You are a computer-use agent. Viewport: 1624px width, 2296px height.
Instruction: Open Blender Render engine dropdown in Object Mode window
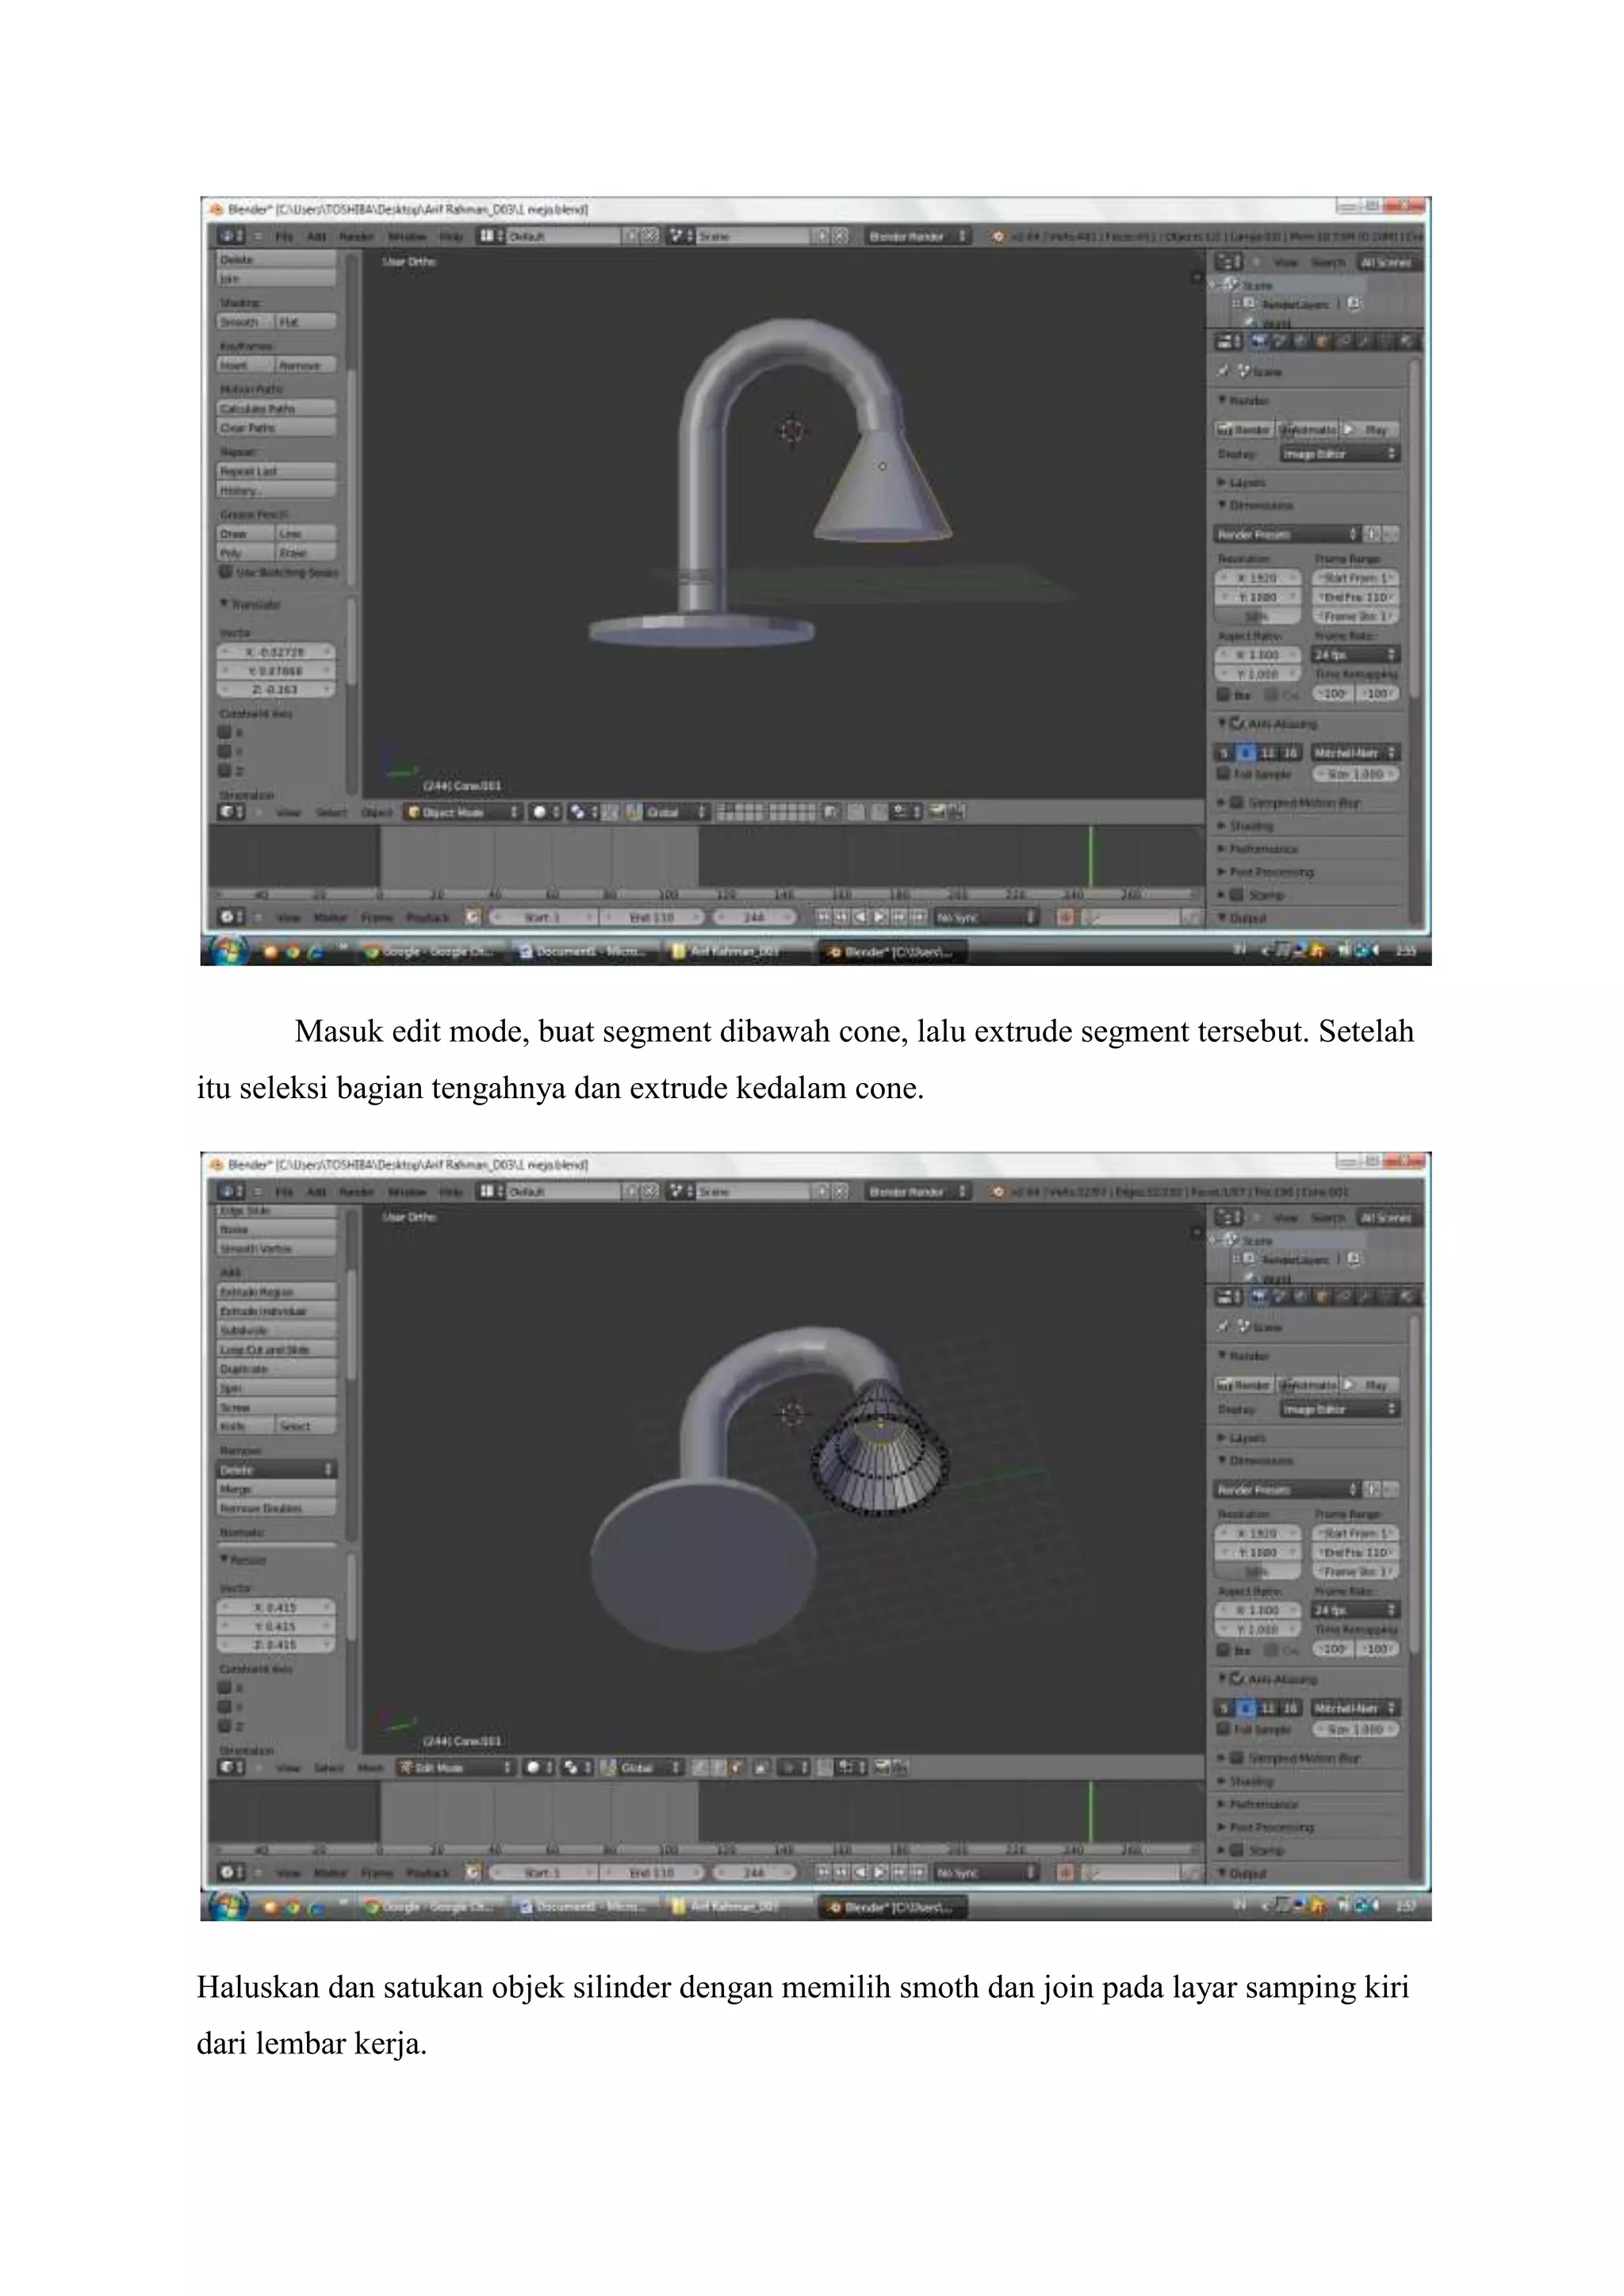coord(918,236)
